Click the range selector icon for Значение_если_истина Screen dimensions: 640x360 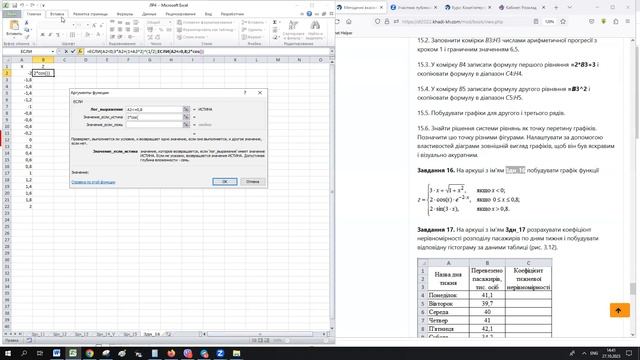pyautogui.click(x=186, y=117)
